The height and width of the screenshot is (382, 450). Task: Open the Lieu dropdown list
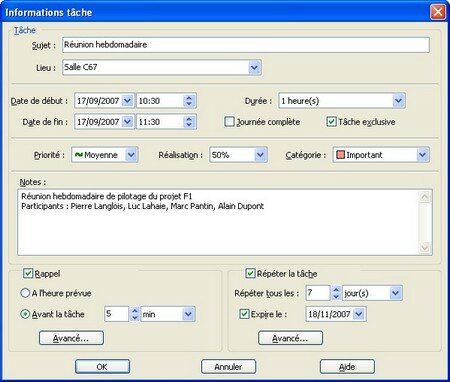click(x=254, y=68)
